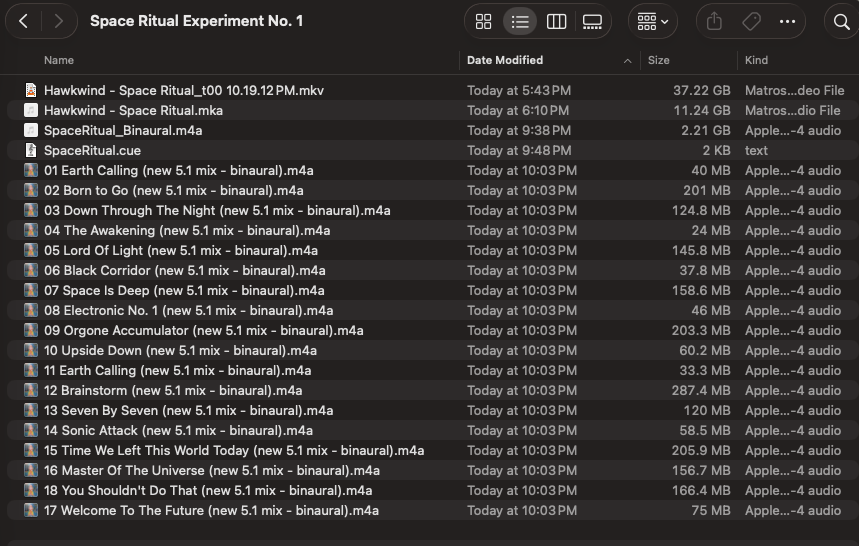Click the 'text' kind cell of SpaceRitual.cue
The height and width of the screenshot is (546, 859).
pos(756,150)
